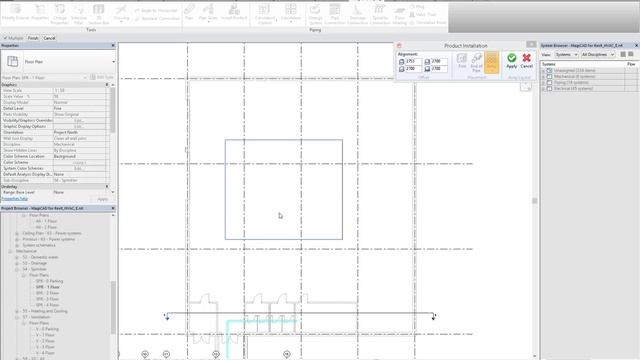Expand the 52 - Domestic water node
The image size is (640, 360).
pyautogui.click(x=17, y=258)
